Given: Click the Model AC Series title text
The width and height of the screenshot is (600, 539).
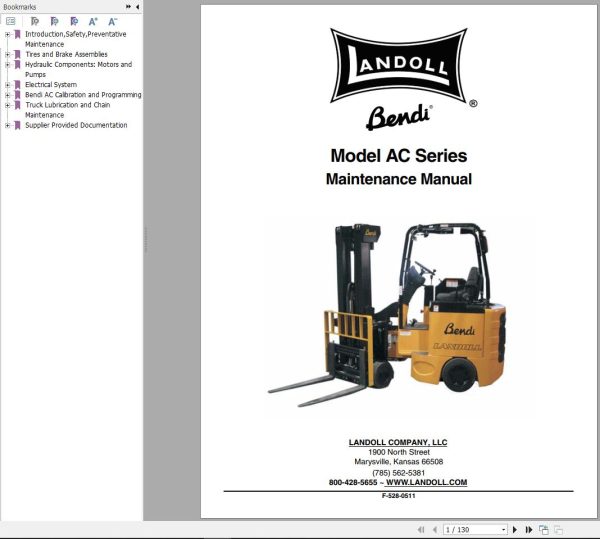Looking at the screenshot, I should (399, 156).
